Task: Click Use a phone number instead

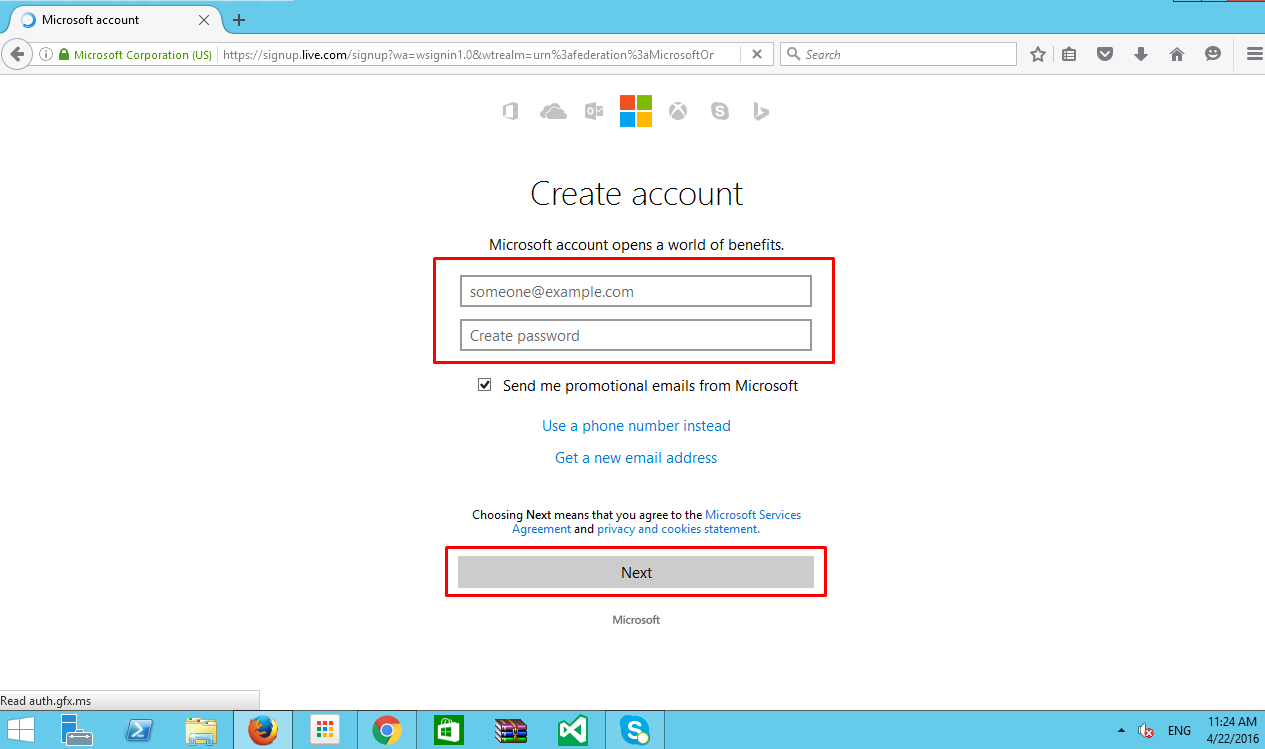Action: (636, 426)
